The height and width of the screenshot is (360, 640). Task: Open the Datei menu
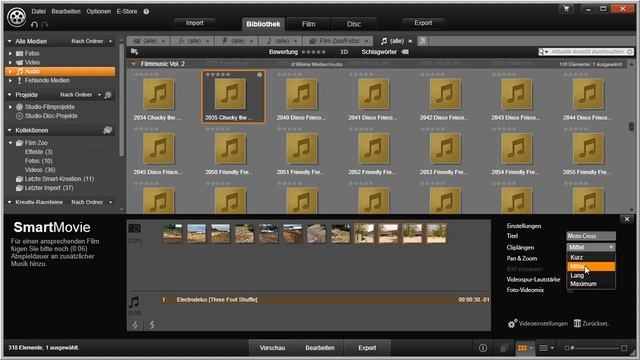[x=38, y=11]
